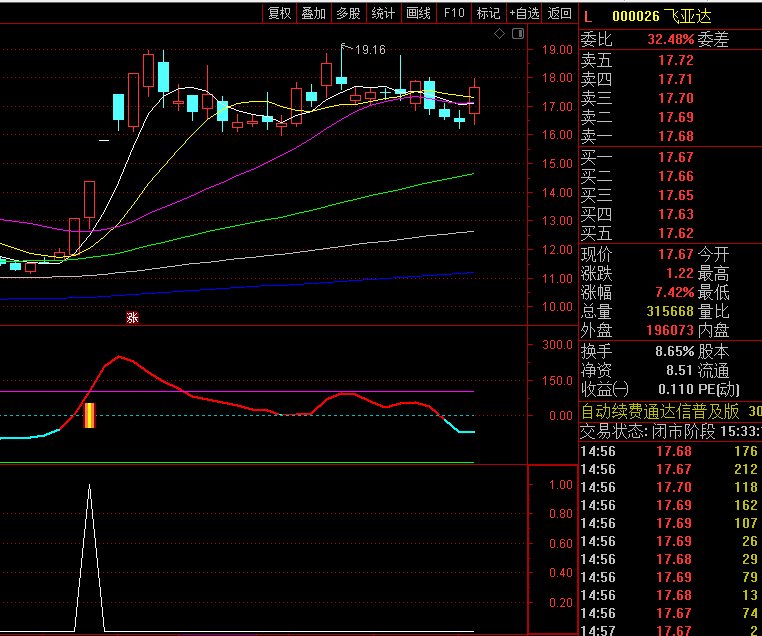Click the 返回 back button
Viewport: 762px width, 636px height.
click(560, 13)
